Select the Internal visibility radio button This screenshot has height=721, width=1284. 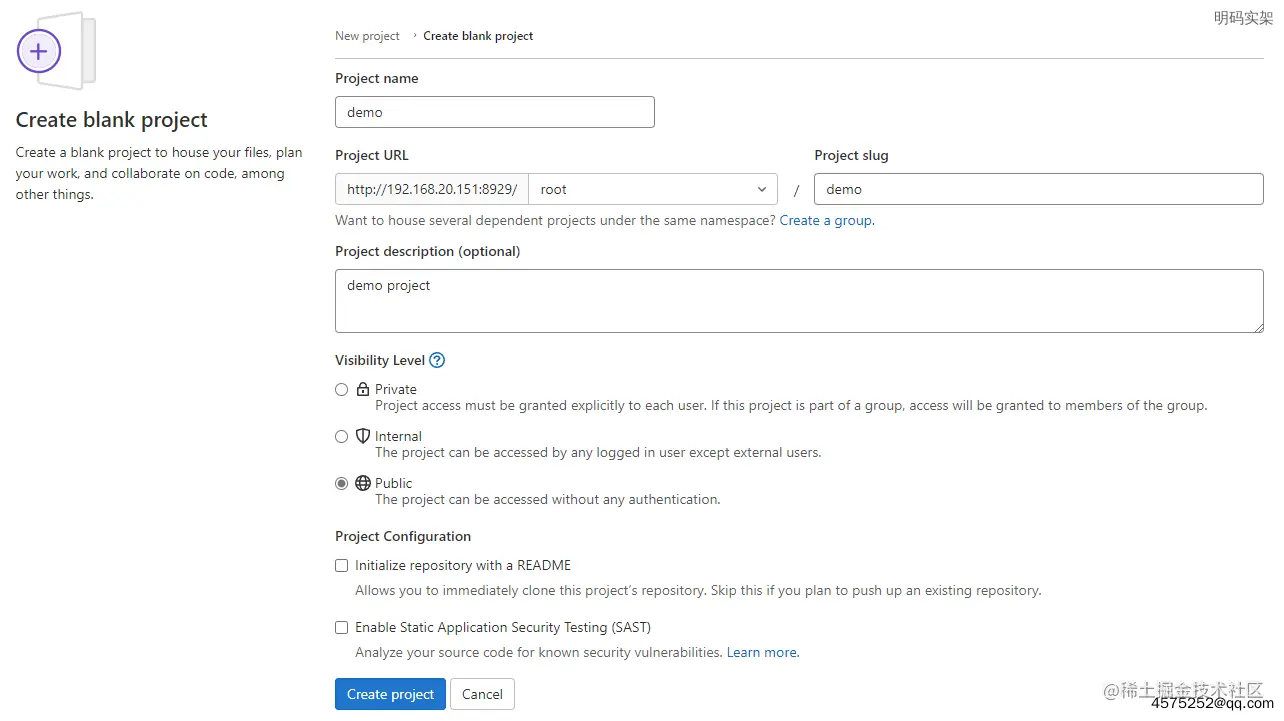tap(342, 437)
